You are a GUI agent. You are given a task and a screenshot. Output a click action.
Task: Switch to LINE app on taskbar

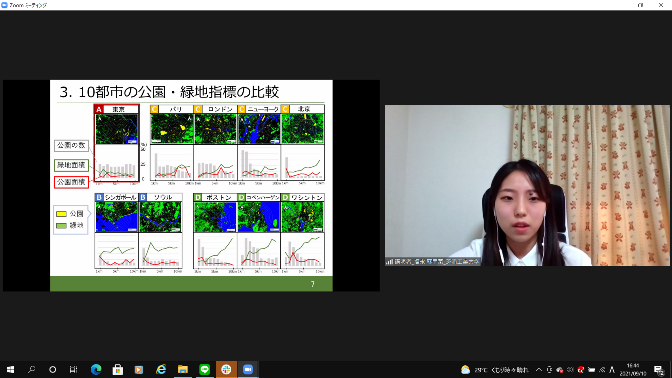(x=204, y=369)
